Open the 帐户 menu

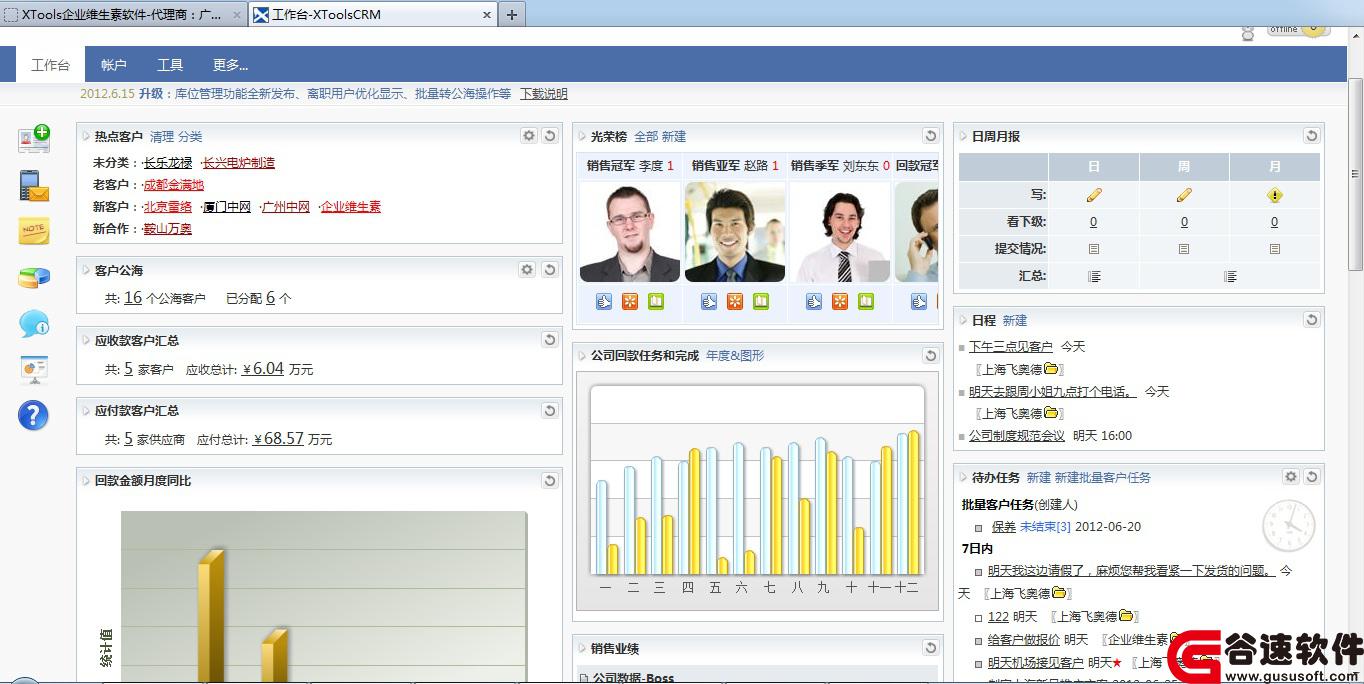coord(114,65)
